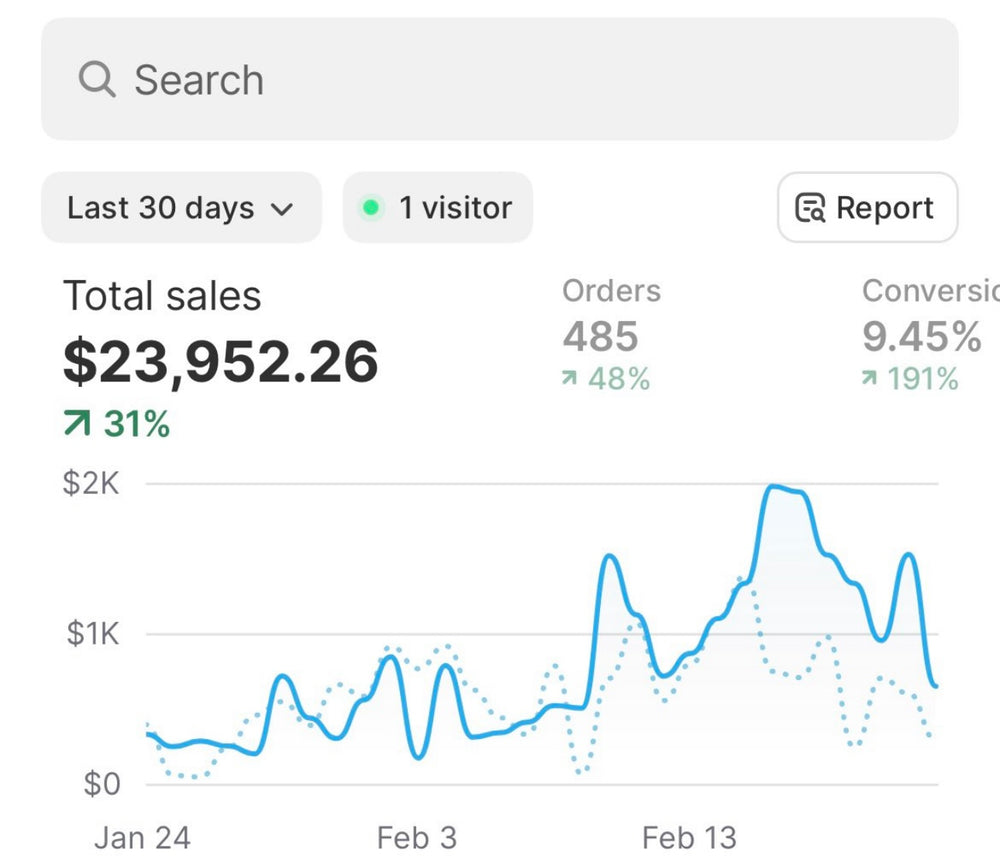Open the Last 30 days date dropdown
This screenshot has height=867, width=1000.
[180, 208]
